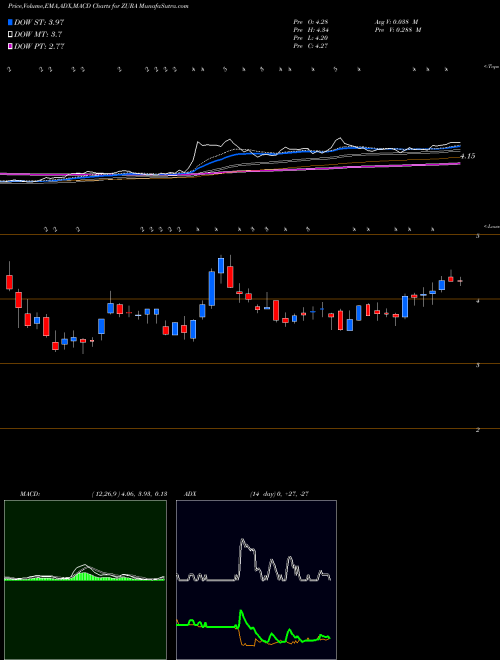Click the 'Pre V: 0.288 M' volume text
The width and height of the screenshot is (500, 660).
(x=397, y=30)
